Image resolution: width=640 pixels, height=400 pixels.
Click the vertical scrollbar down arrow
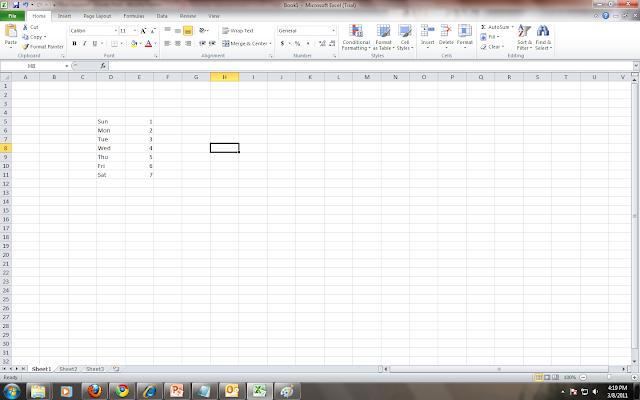pos(634,361)
